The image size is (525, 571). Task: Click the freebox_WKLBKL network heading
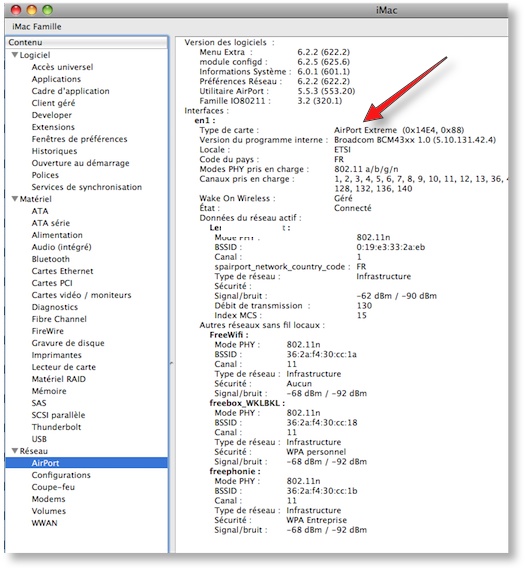click(x=247, y=403)
